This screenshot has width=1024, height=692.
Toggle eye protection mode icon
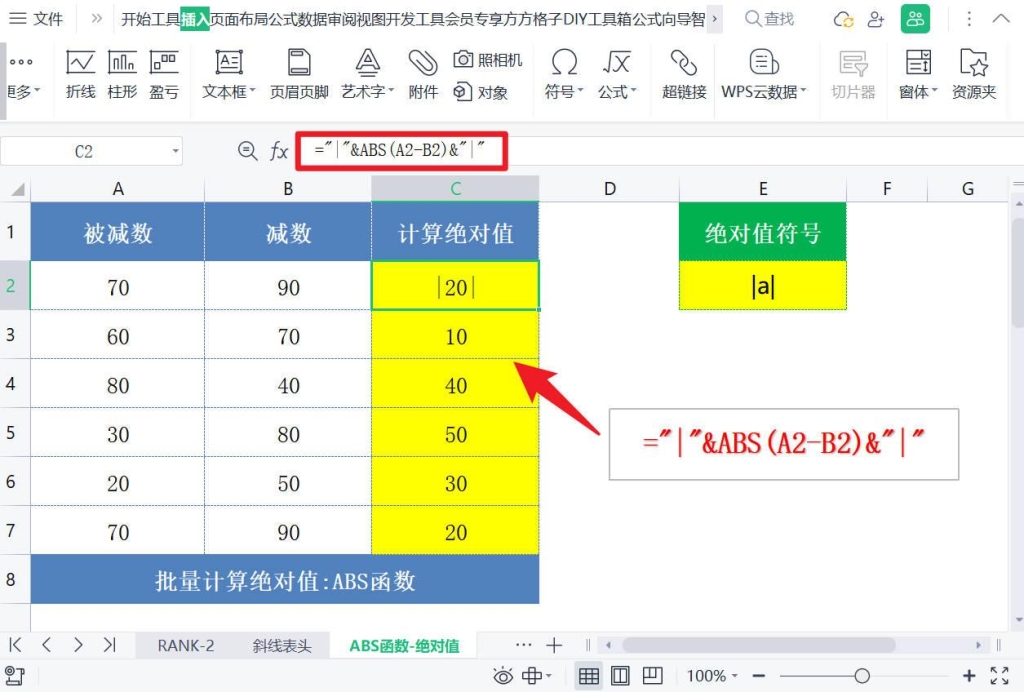[503, 676]
